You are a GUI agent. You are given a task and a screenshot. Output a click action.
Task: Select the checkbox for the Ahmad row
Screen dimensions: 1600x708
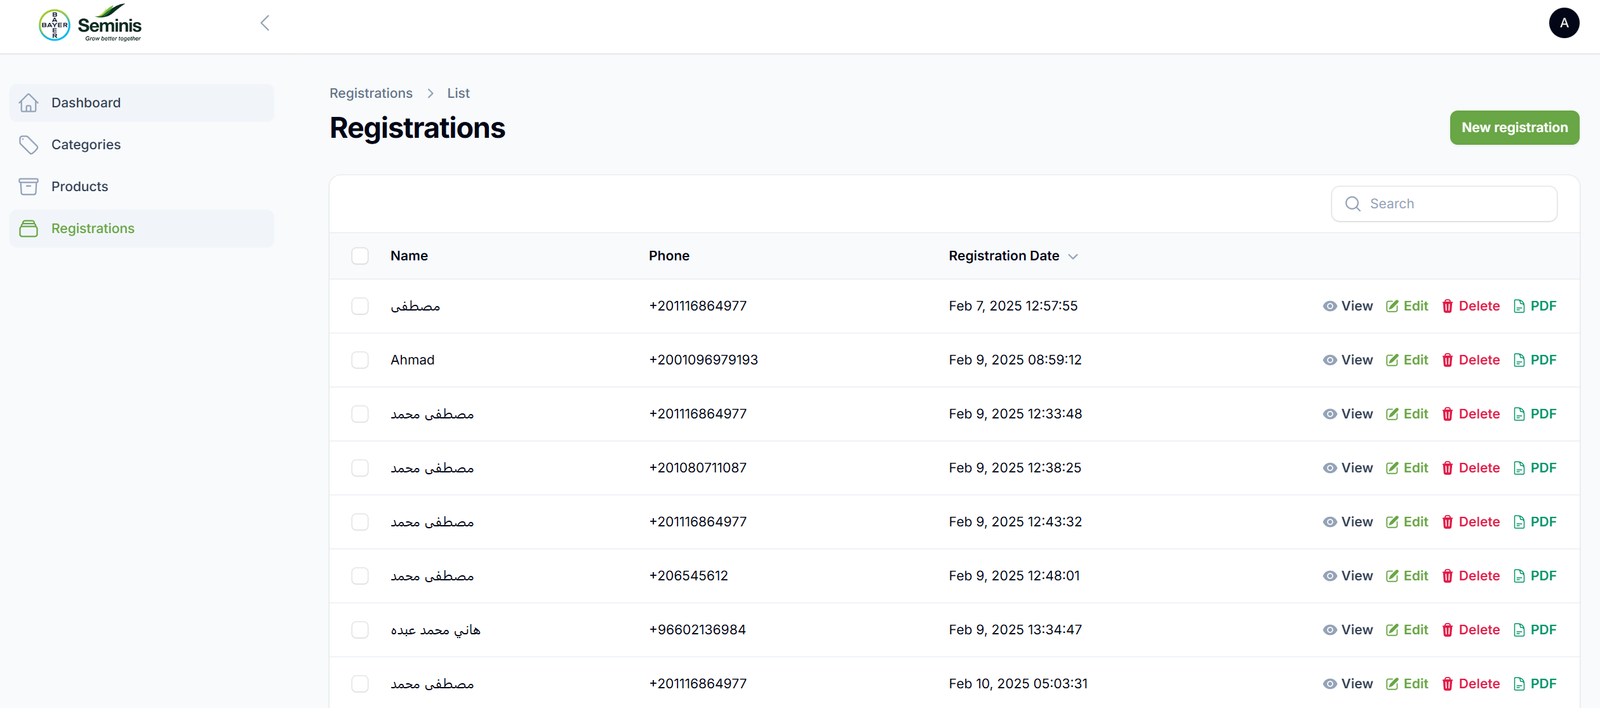[x=360, y=360]
